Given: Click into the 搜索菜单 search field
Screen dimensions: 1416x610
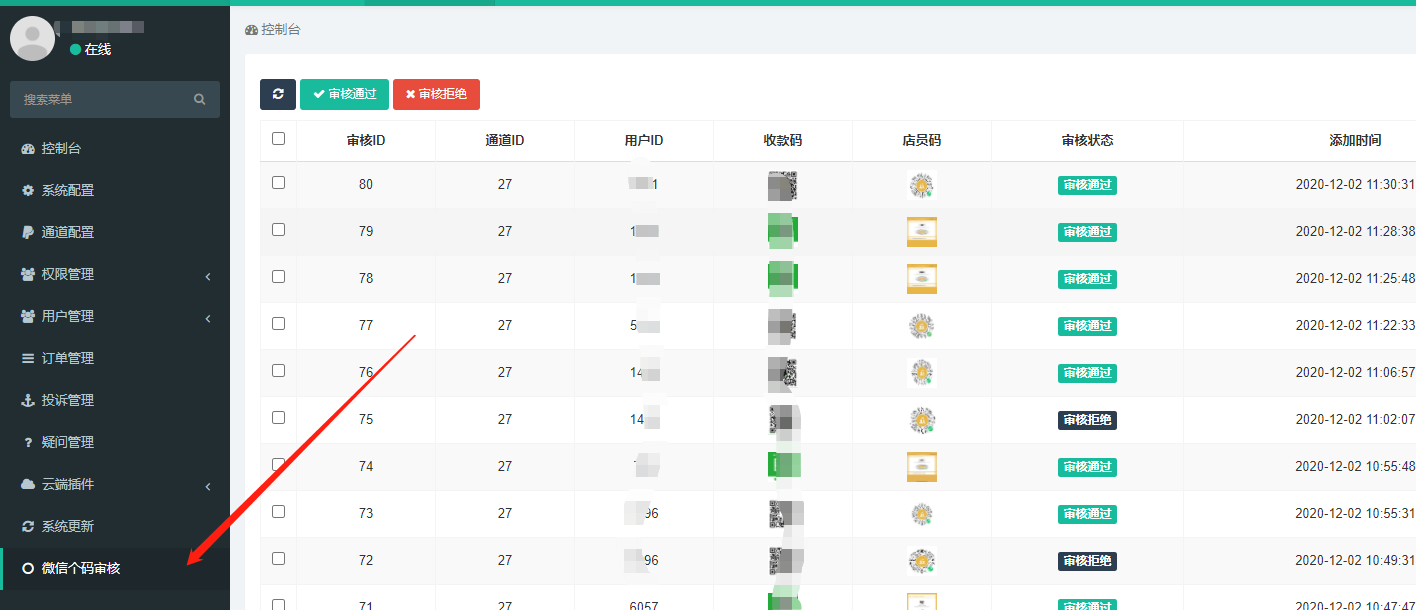Looking at the screenshot, I should [100, 100].
